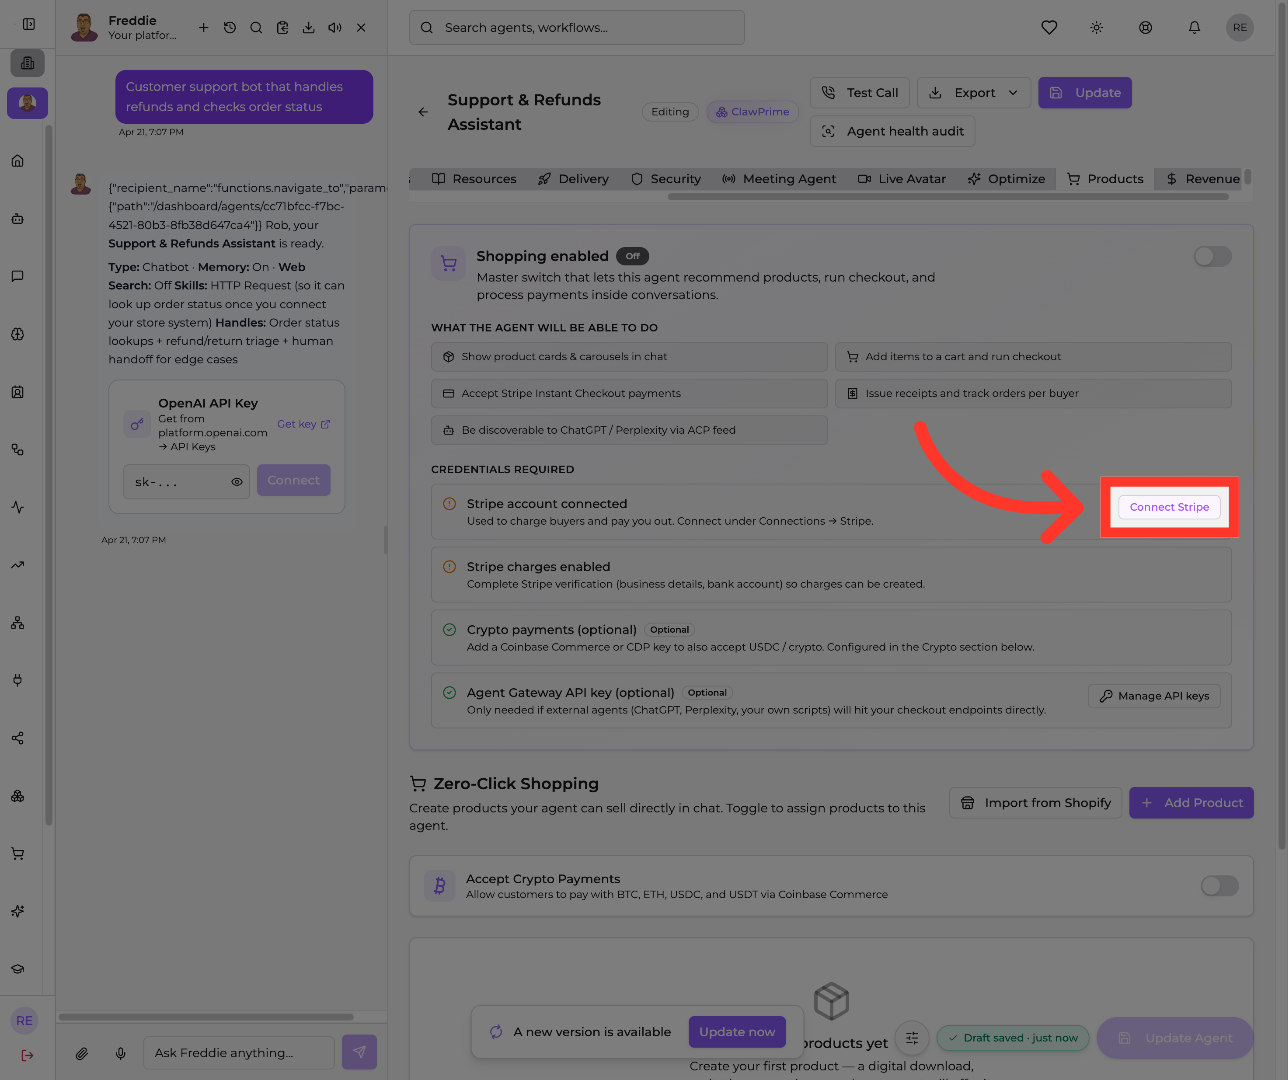Switch to the Revenue tab
The height and width of the screenshot is (1080, 1288).
1202,179
